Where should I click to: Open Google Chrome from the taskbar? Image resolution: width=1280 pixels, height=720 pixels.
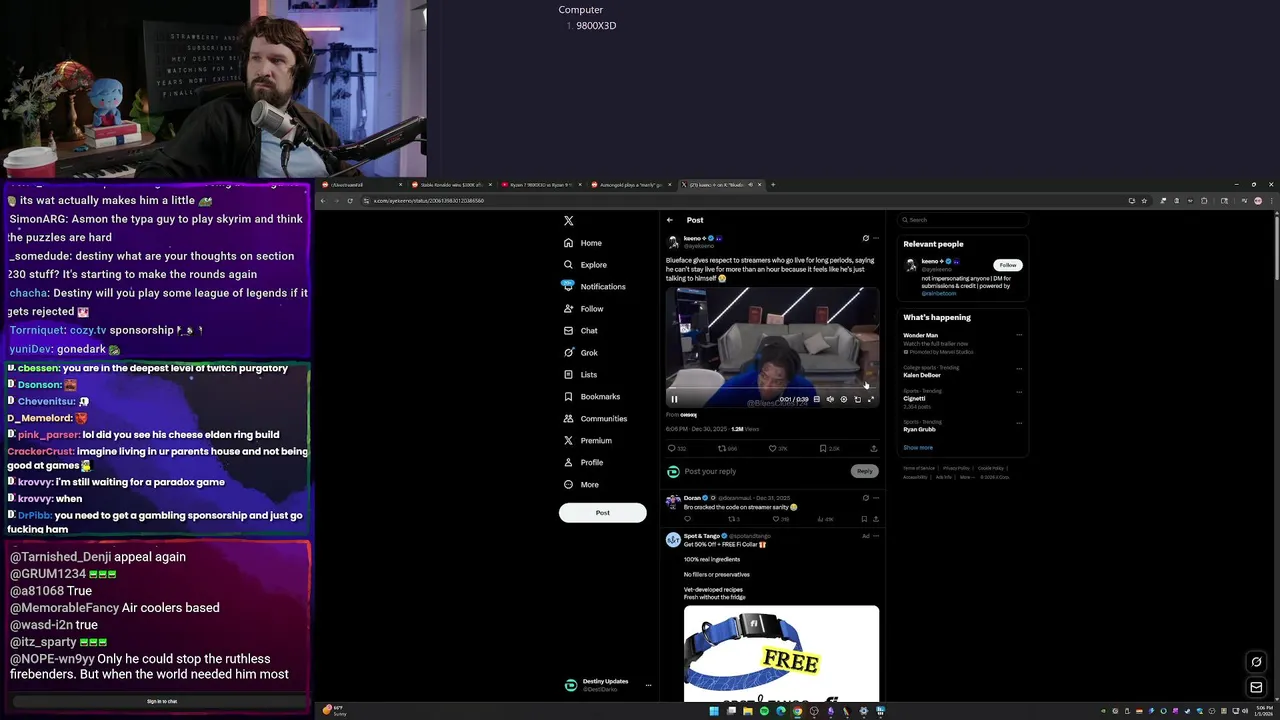[x=797, y=711]
